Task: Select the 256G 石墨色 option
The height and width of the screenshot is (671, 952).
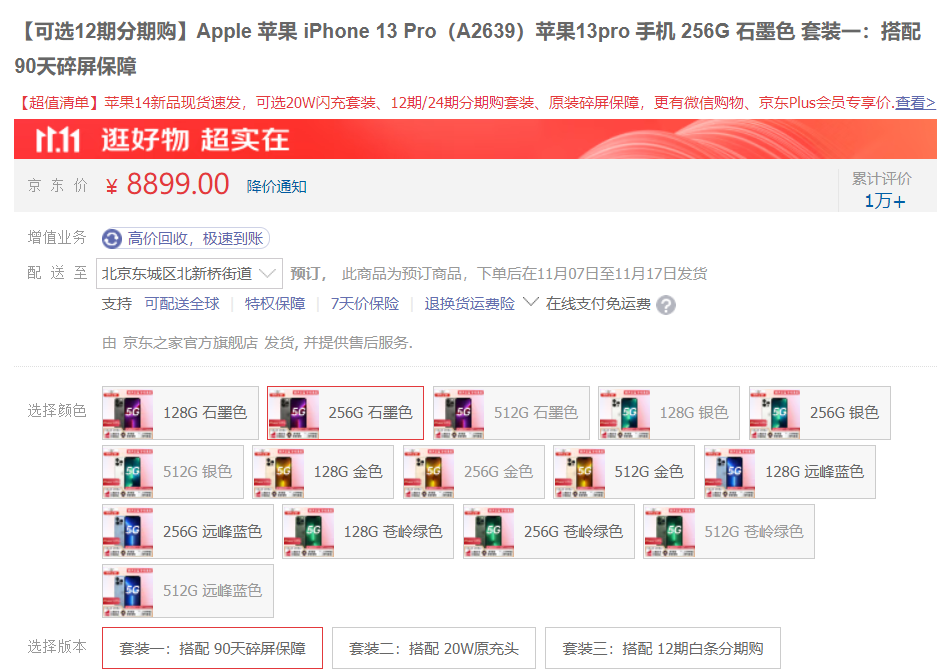Action: pyautogui.click(x=345, y=413)
